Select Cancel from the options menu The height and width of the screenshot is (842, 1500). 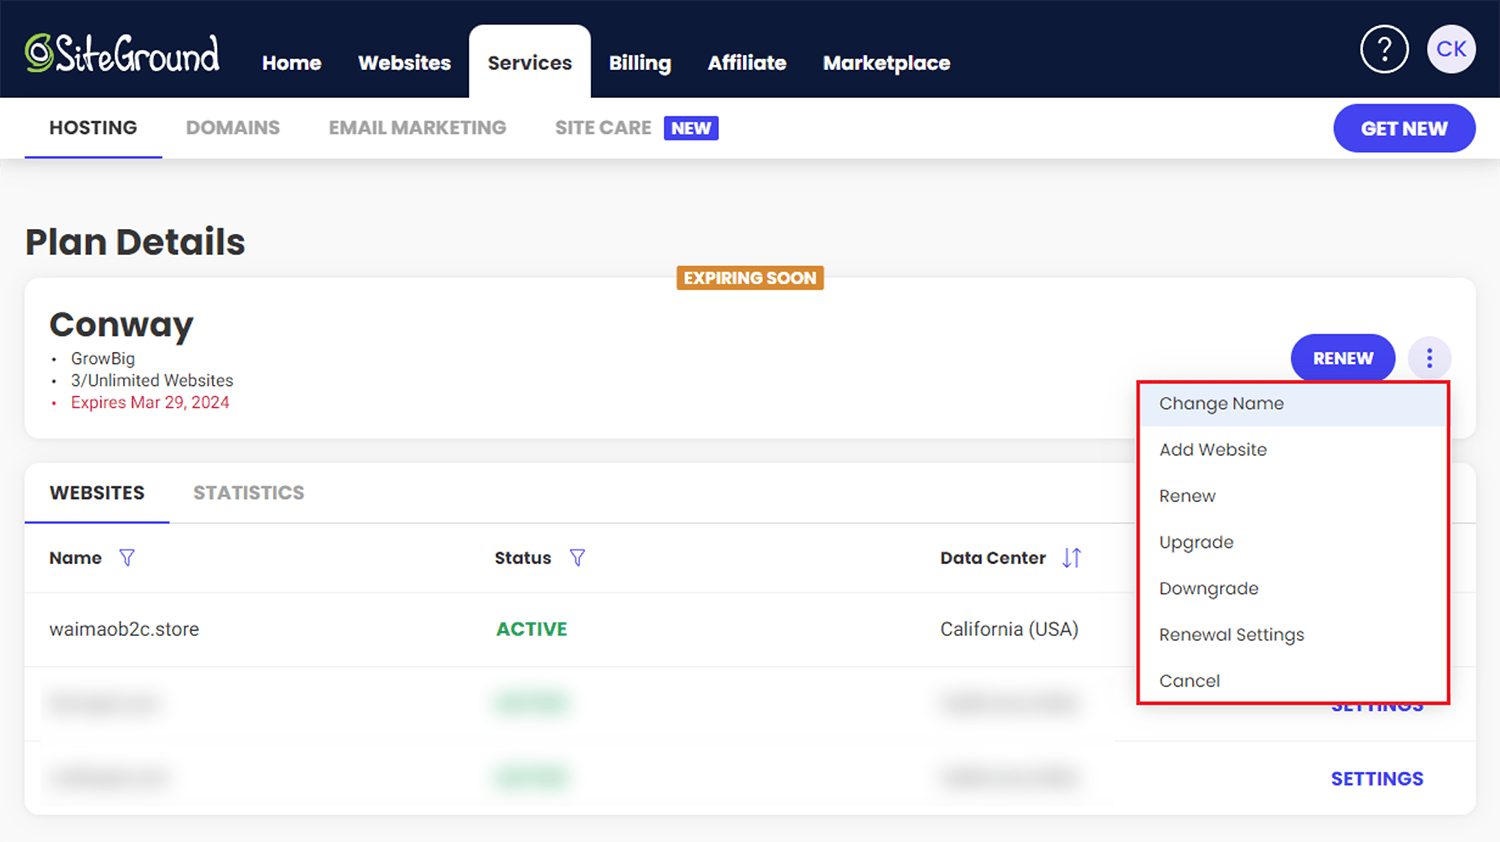pyautogui.click(x=1189, y=680)
